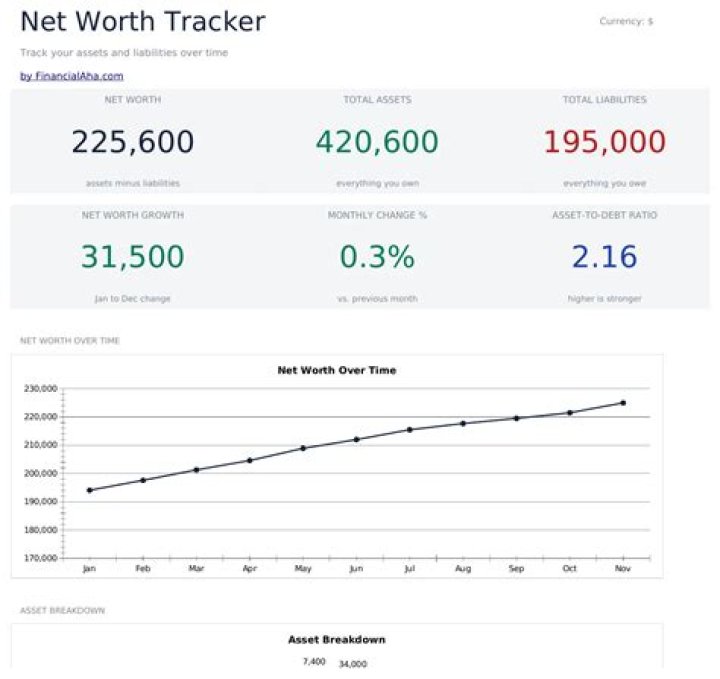The image size is (720, 679).
Task: Click the Net Worth value 225,600
Action: pos(133,141)
